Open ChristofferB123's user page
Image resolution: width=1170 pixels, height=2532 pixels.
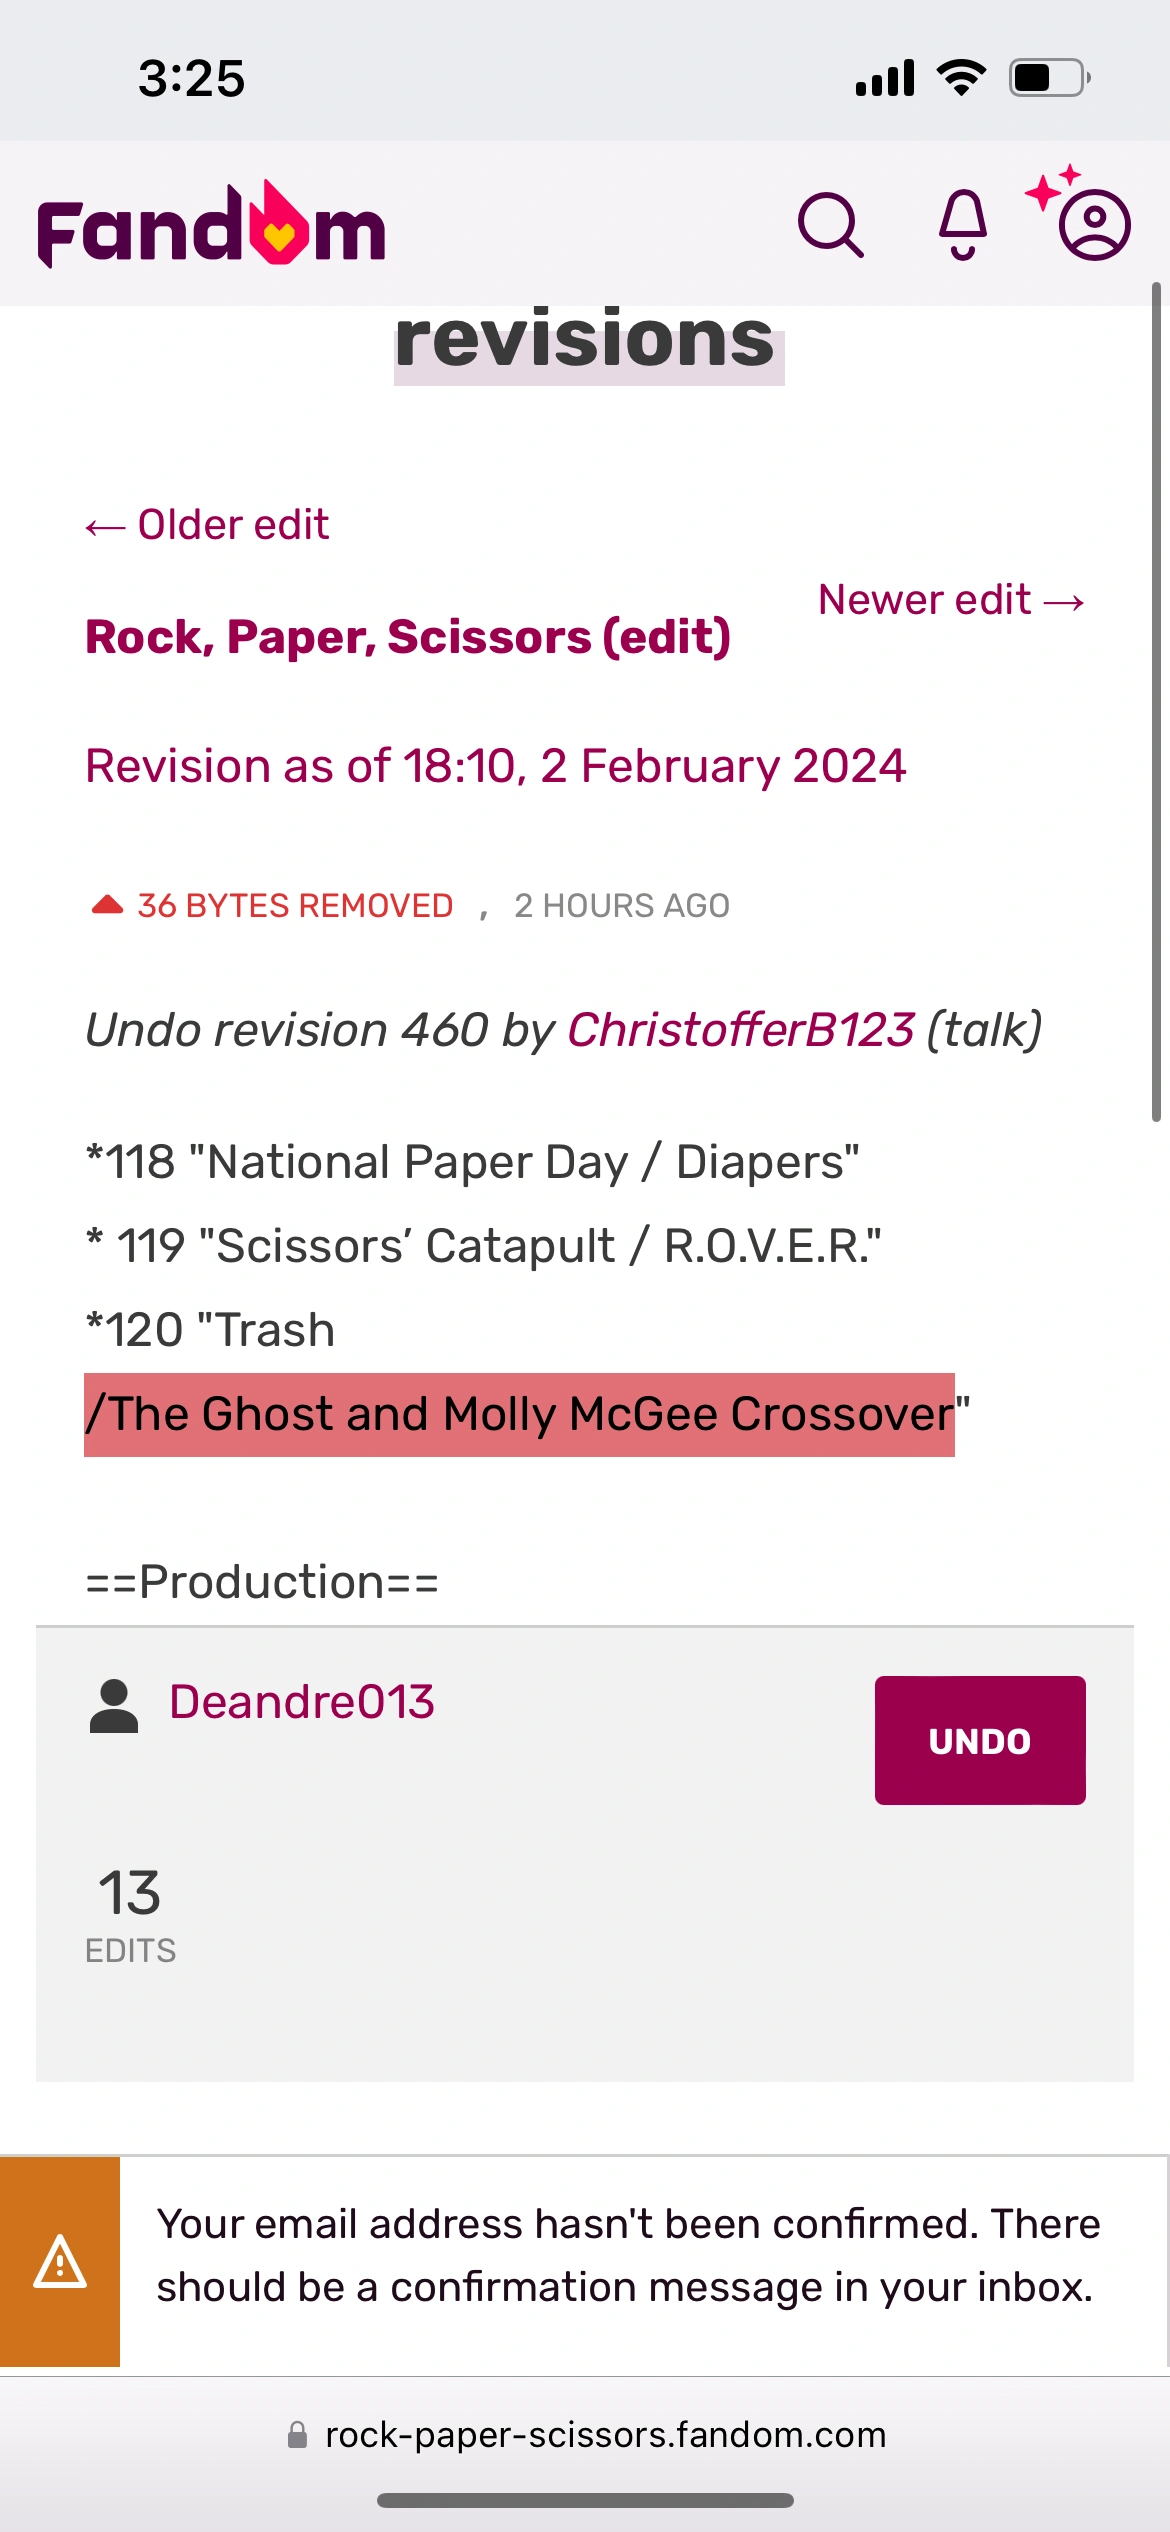click(741, 1030)
